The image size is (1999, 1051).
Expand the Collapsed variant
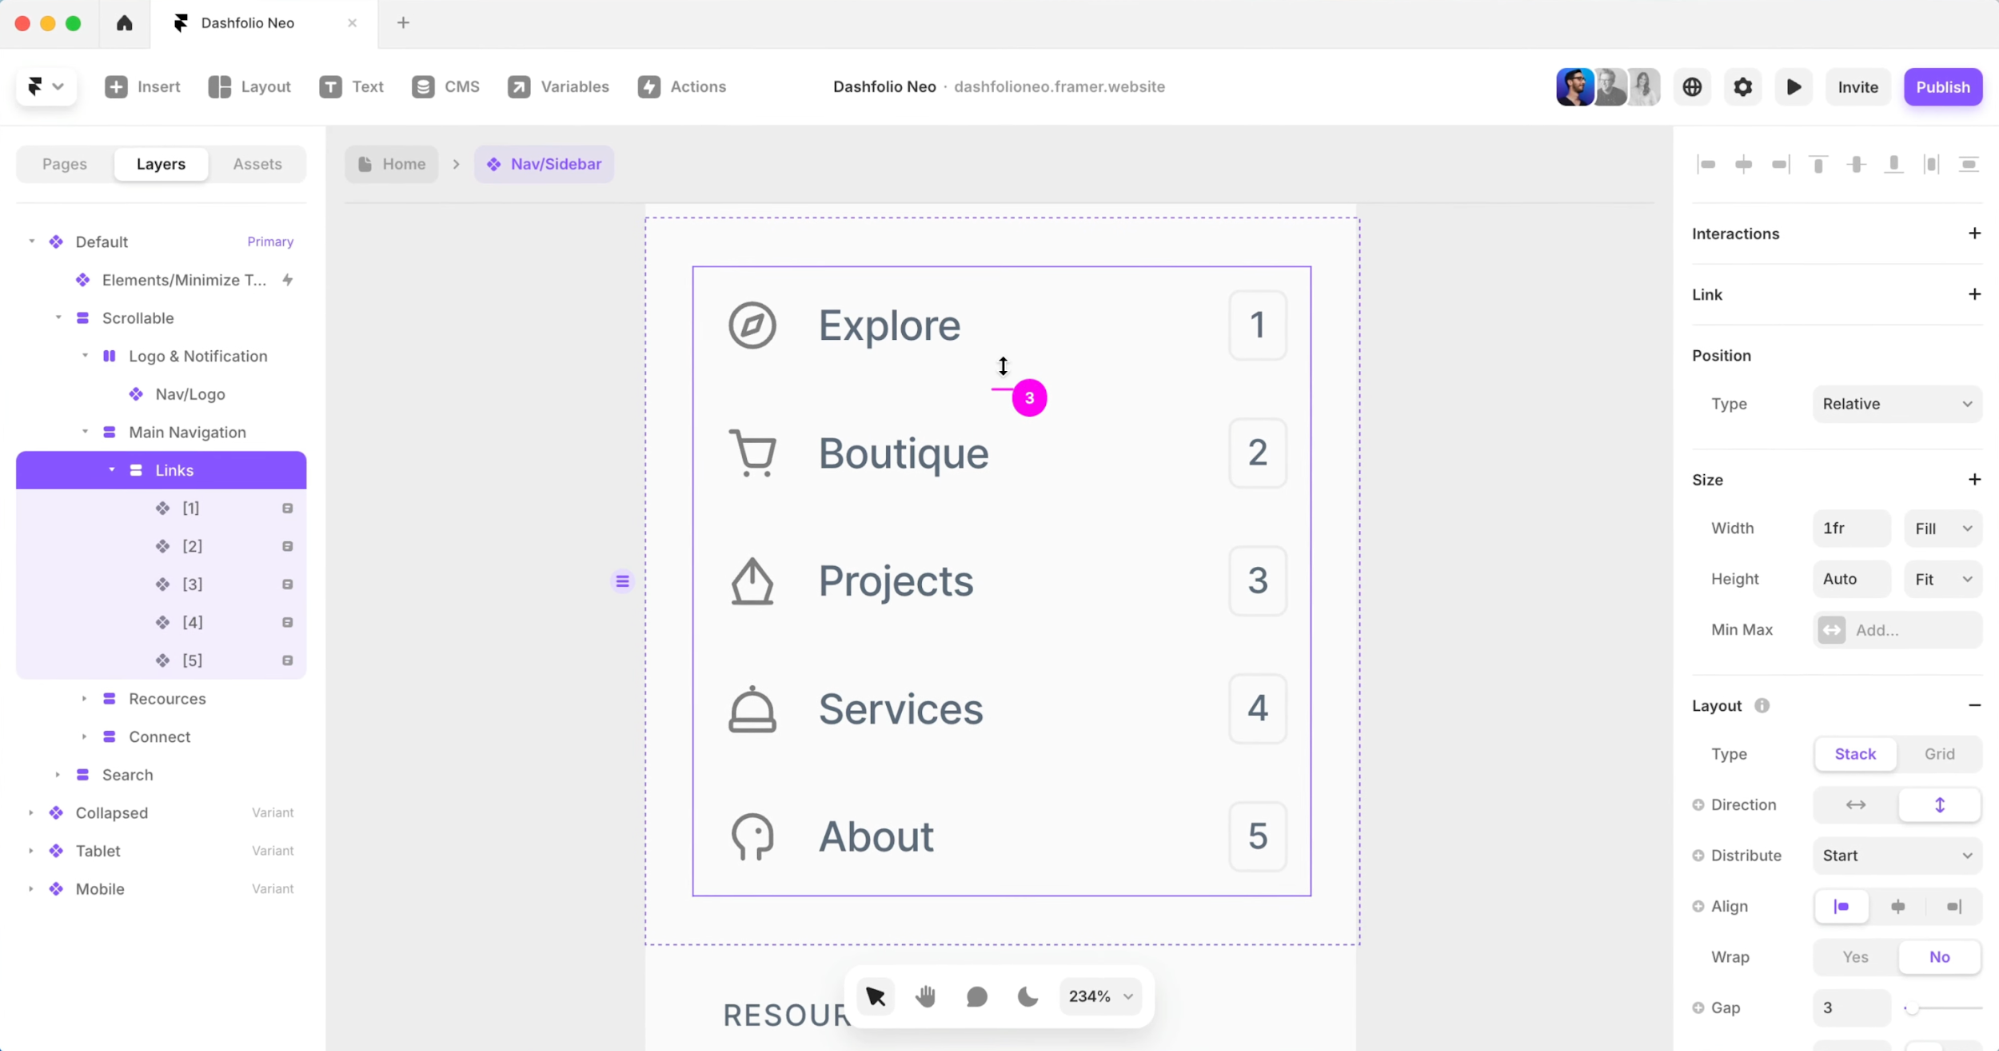[x=31, y=813]
